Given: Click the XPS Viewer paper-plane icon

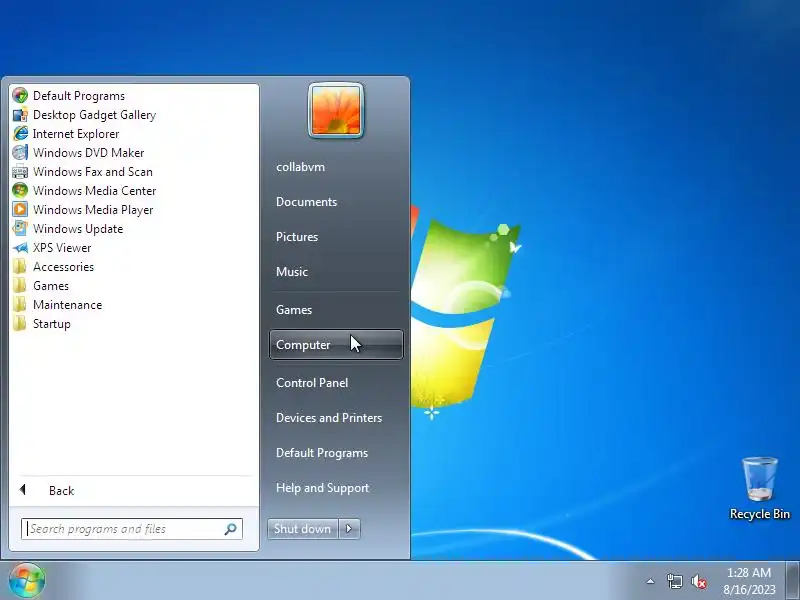Looking at the screenshot, I should click(x=20, y=248).
